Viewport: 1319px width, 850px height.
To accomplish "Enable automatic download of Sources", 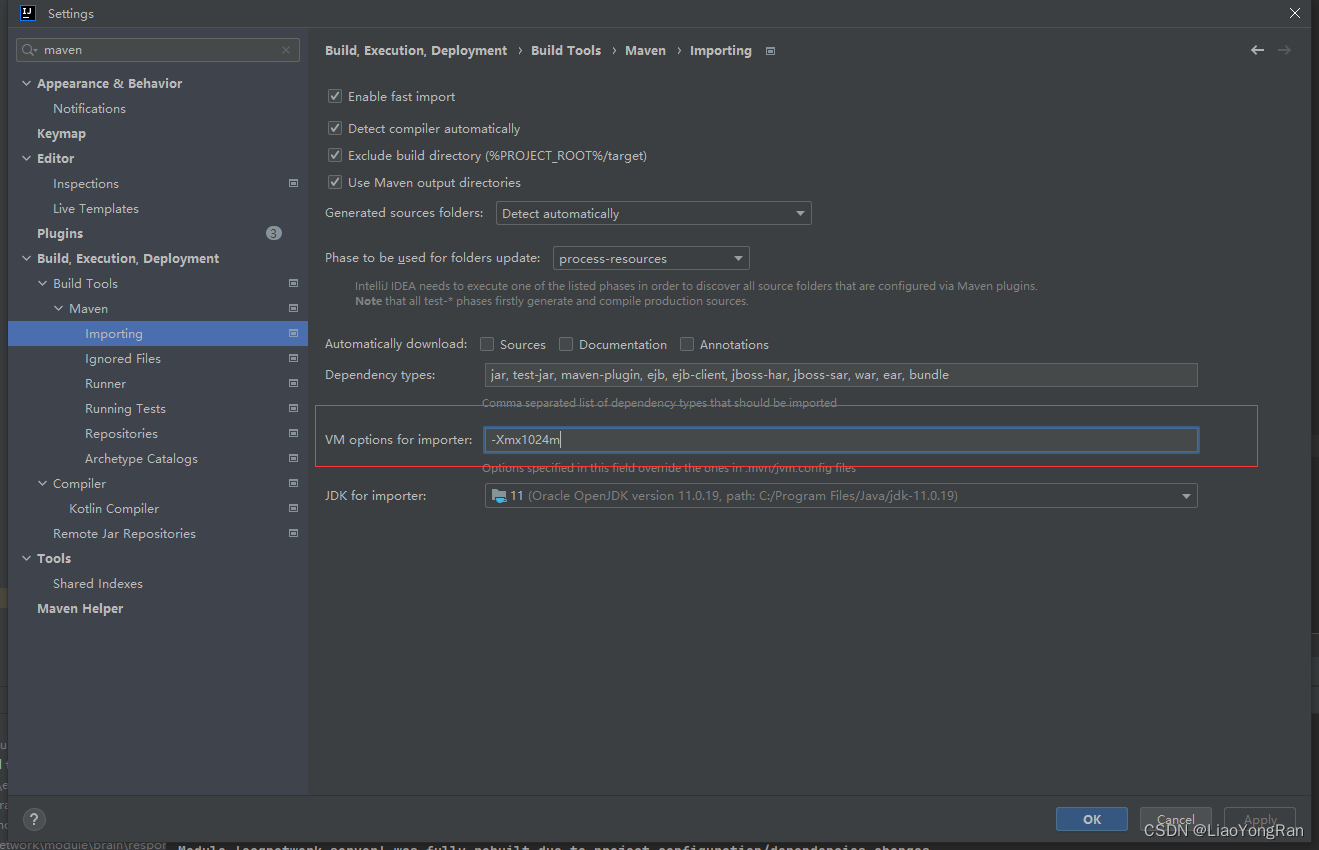I will 487,344.
